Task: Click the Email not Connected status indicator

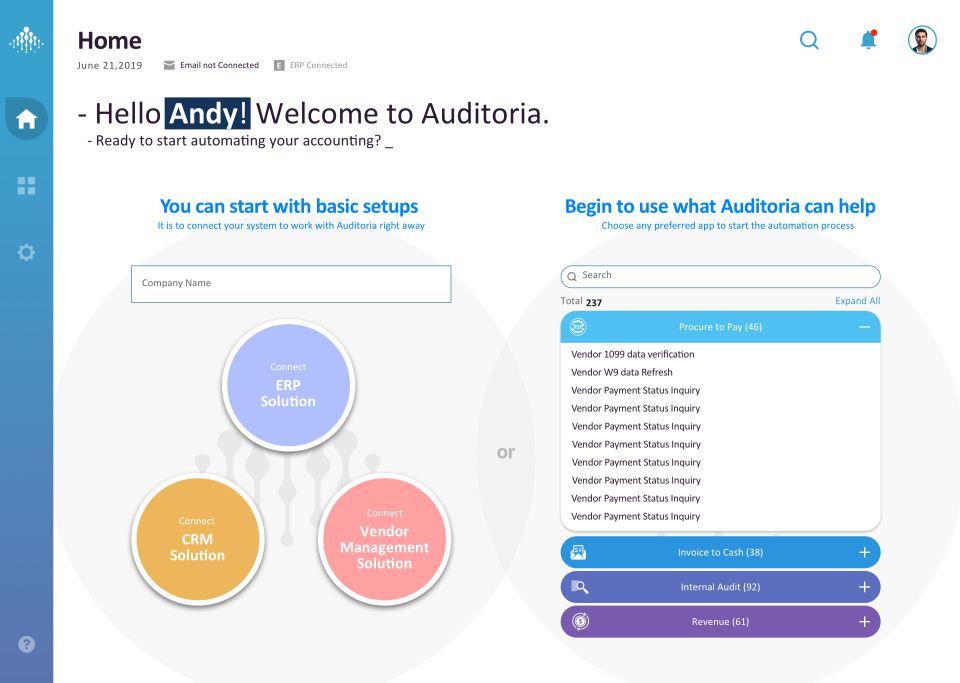Action: coord(210,65)
